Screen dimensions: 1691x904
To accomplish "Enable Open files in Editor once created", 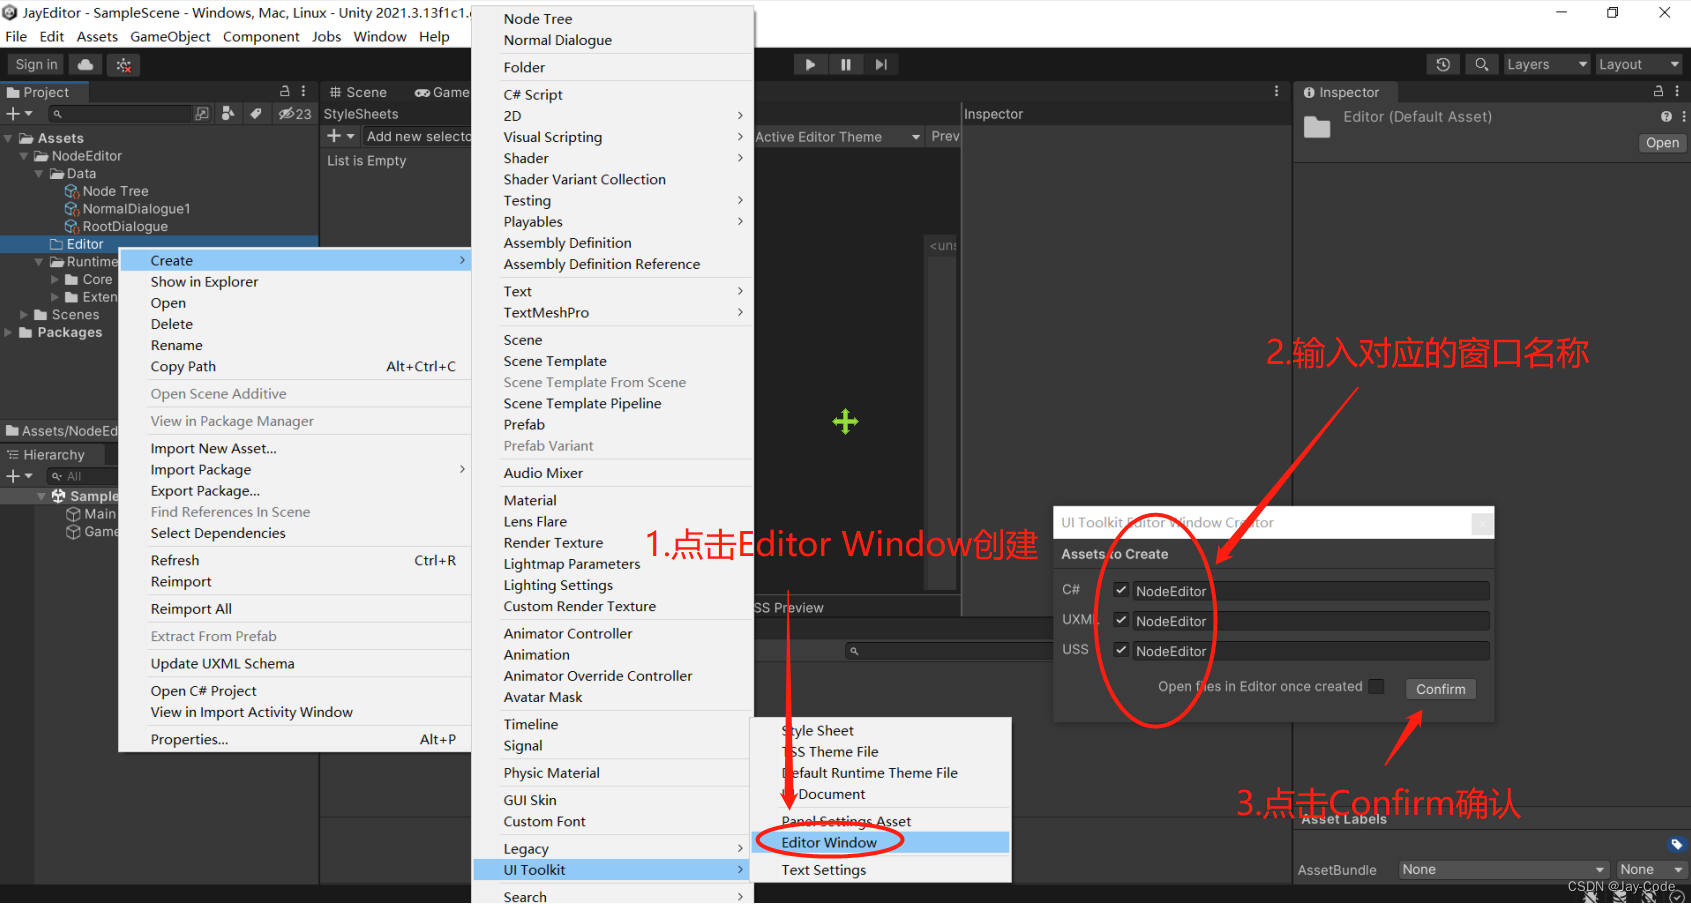I will point(1377,686).
